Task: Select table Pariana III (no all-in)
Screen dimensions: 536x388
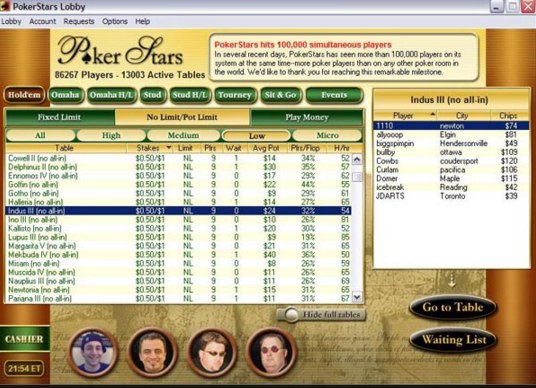Action: [x=178, y=298]
